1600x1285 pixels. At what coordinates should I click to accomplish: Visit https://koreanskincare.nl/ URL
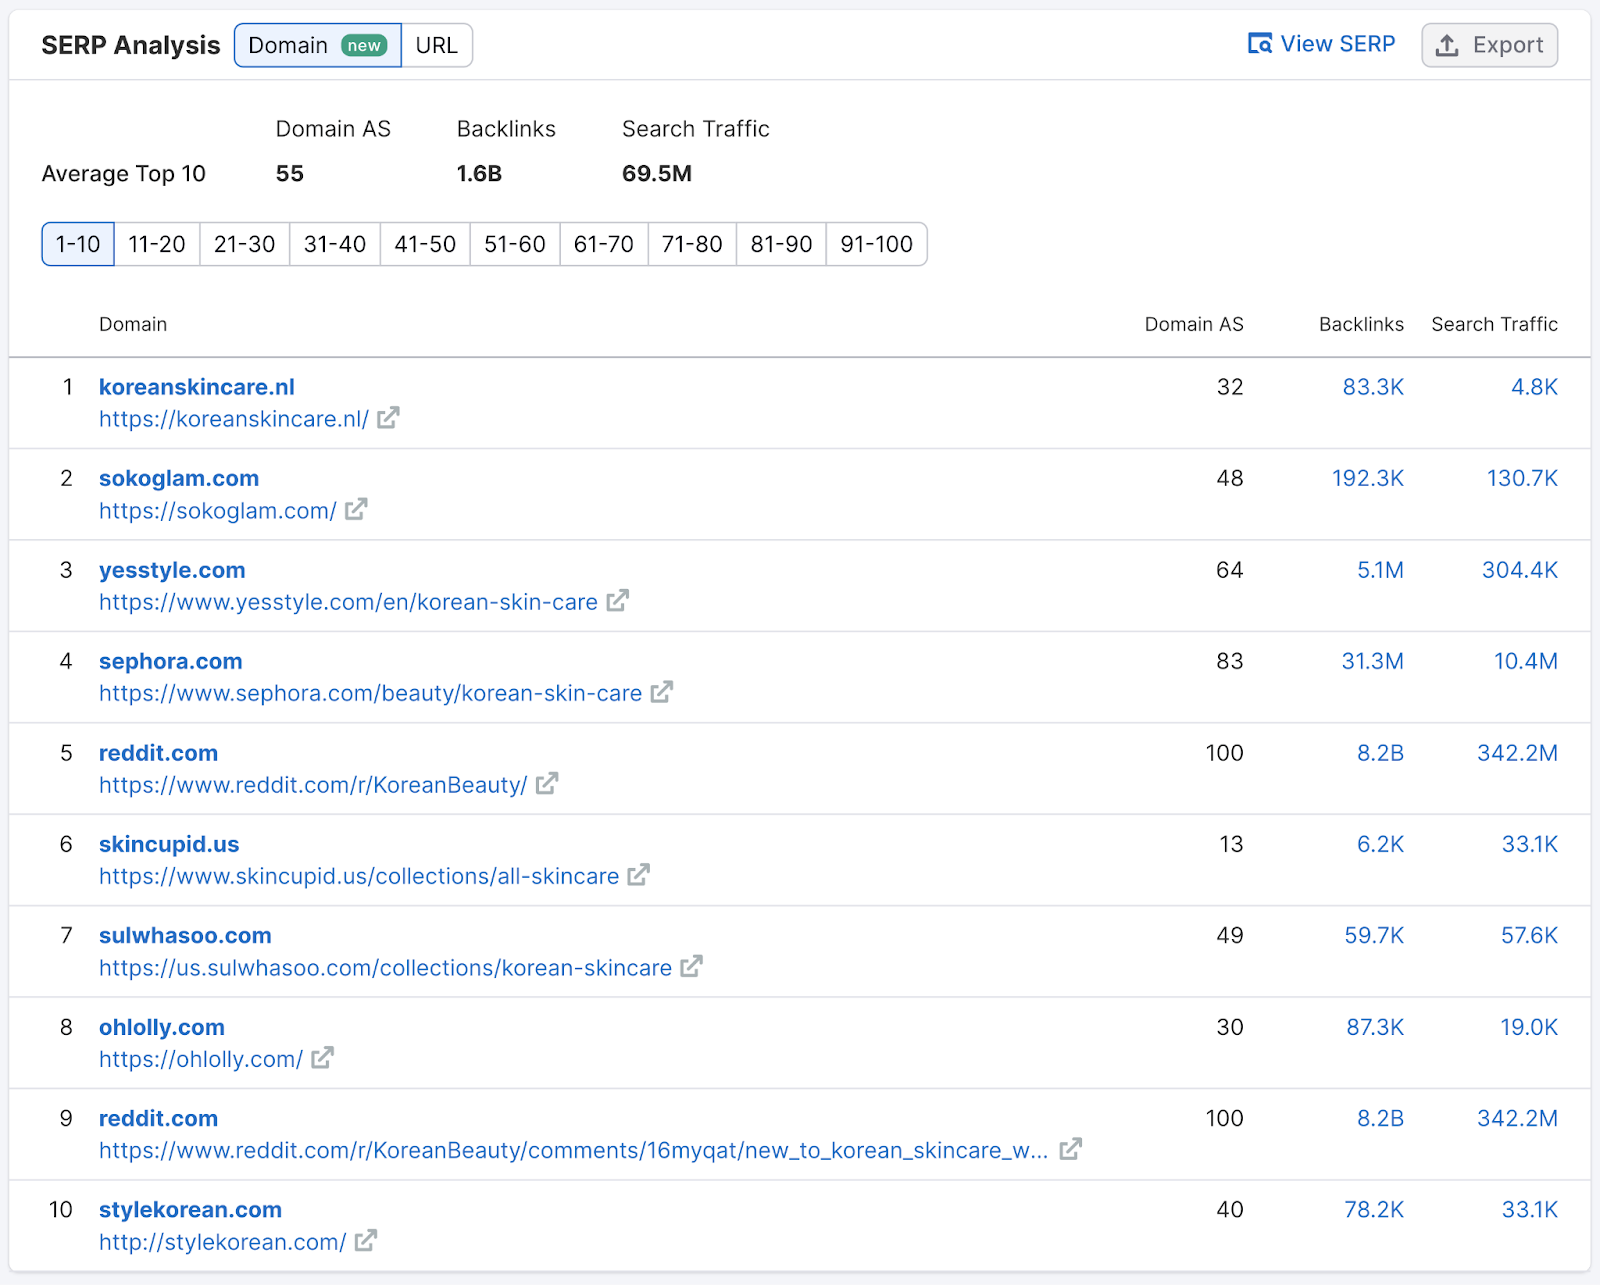pos(234,419)
